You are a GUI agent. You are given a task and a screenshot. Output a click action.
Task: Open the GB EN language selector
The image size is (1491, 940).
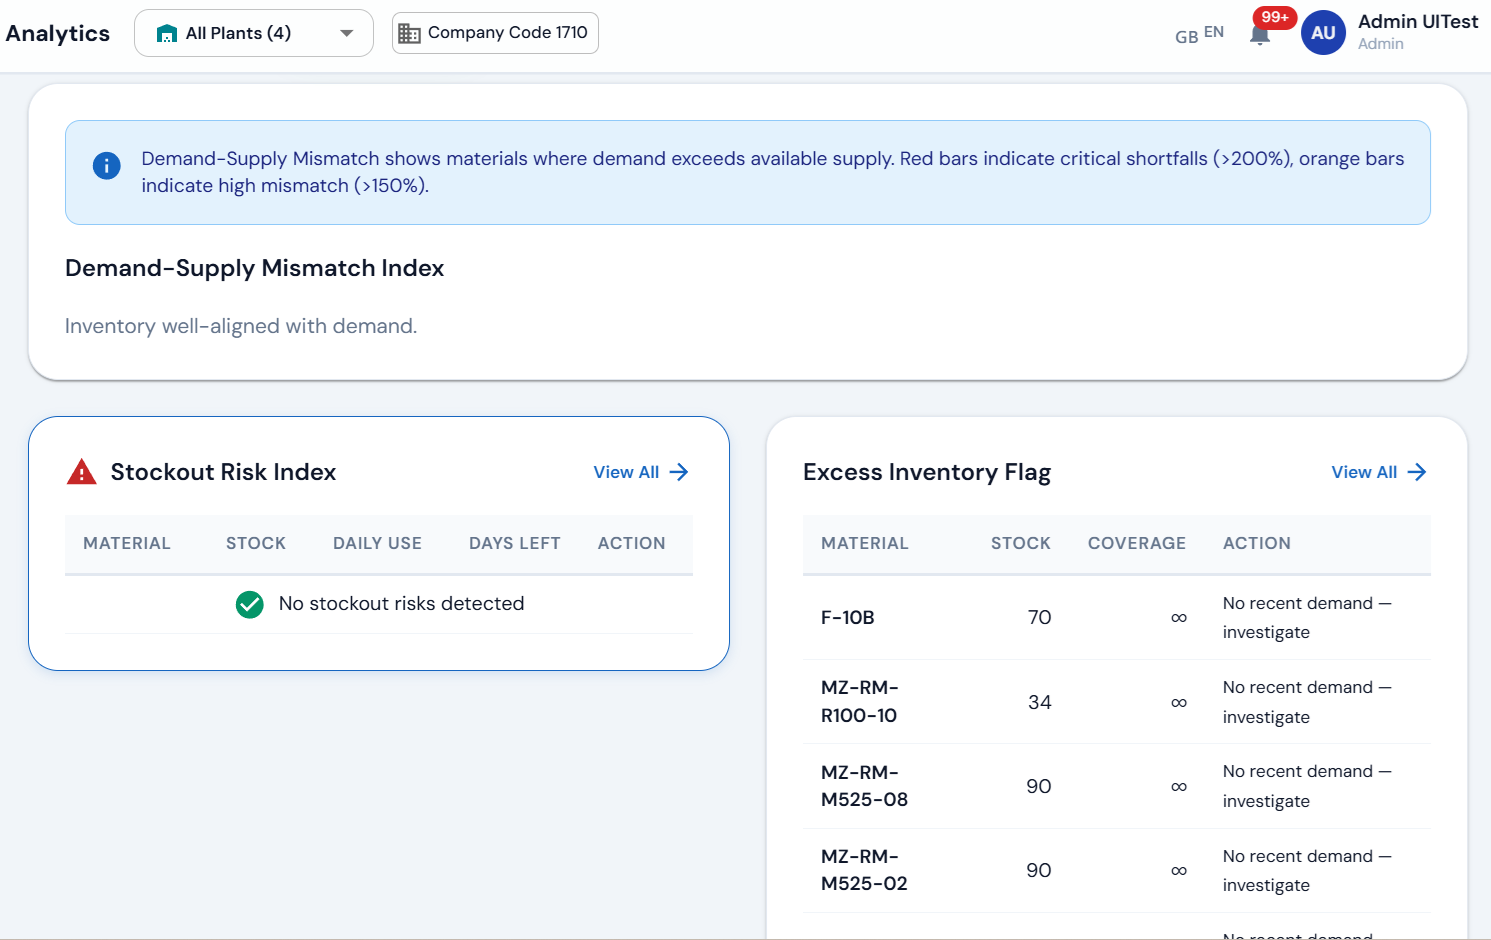point(1199,34)
